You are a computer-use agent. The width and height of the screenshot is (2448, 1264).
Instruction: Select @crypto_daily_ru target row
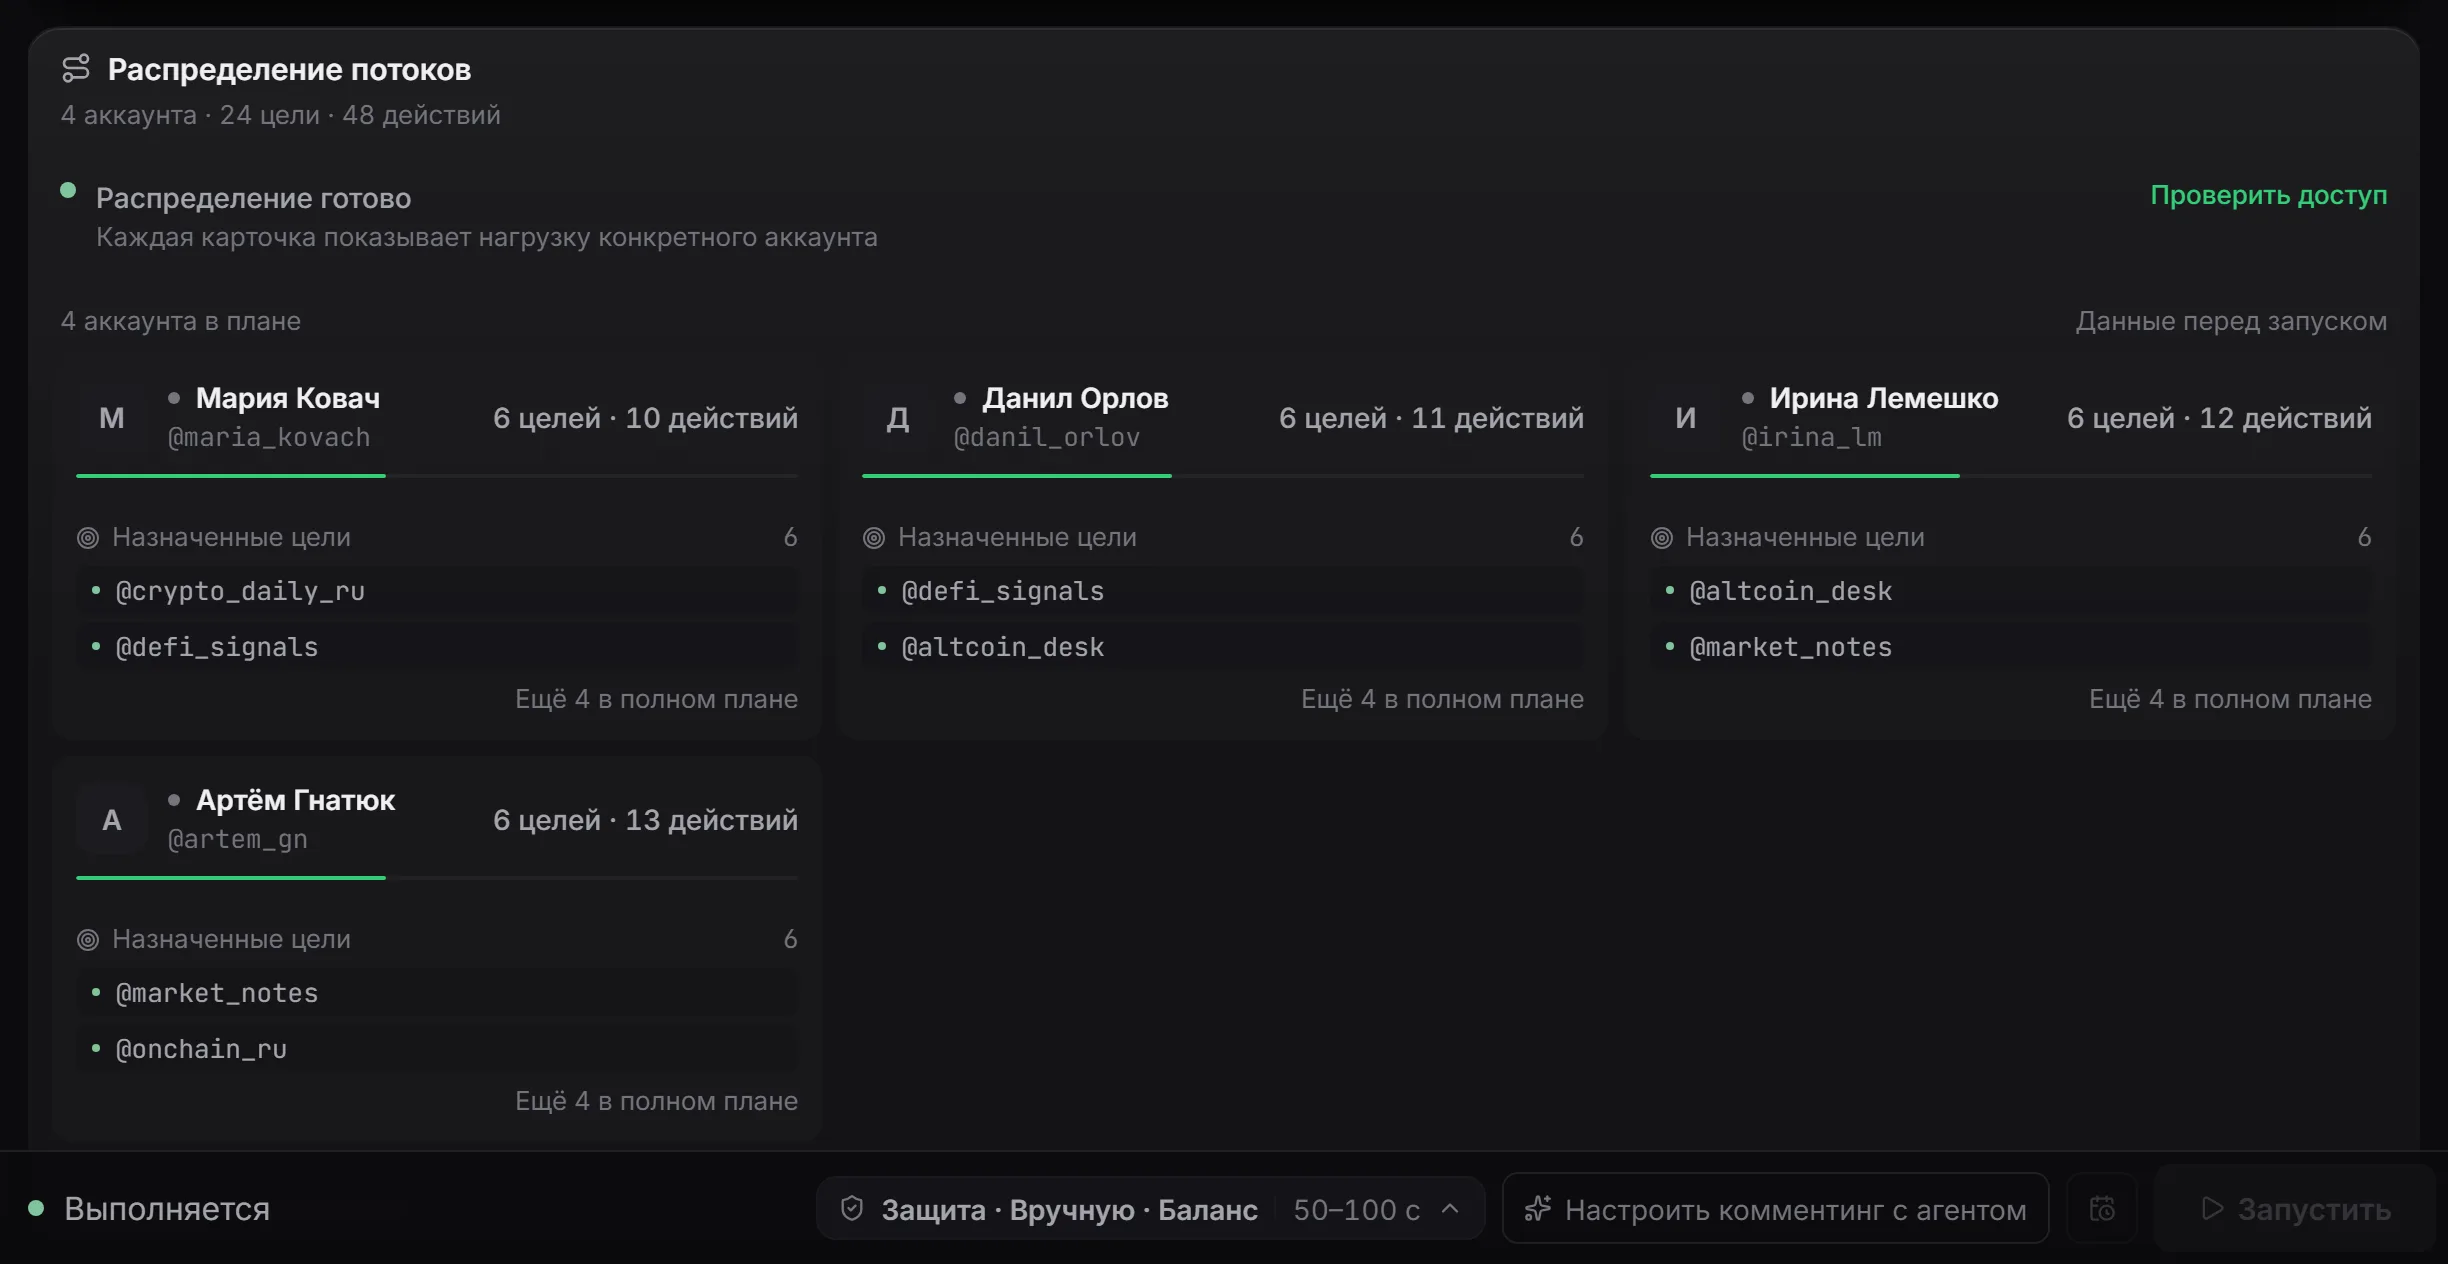(x=437, y=591)
